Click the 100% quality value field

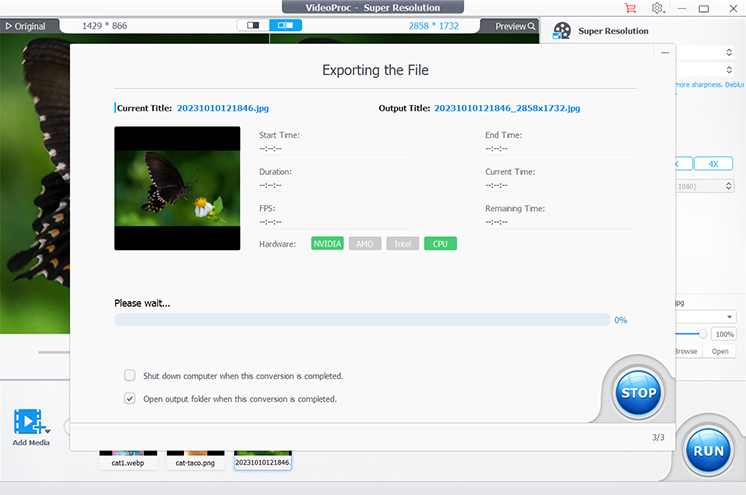[724, 334]
